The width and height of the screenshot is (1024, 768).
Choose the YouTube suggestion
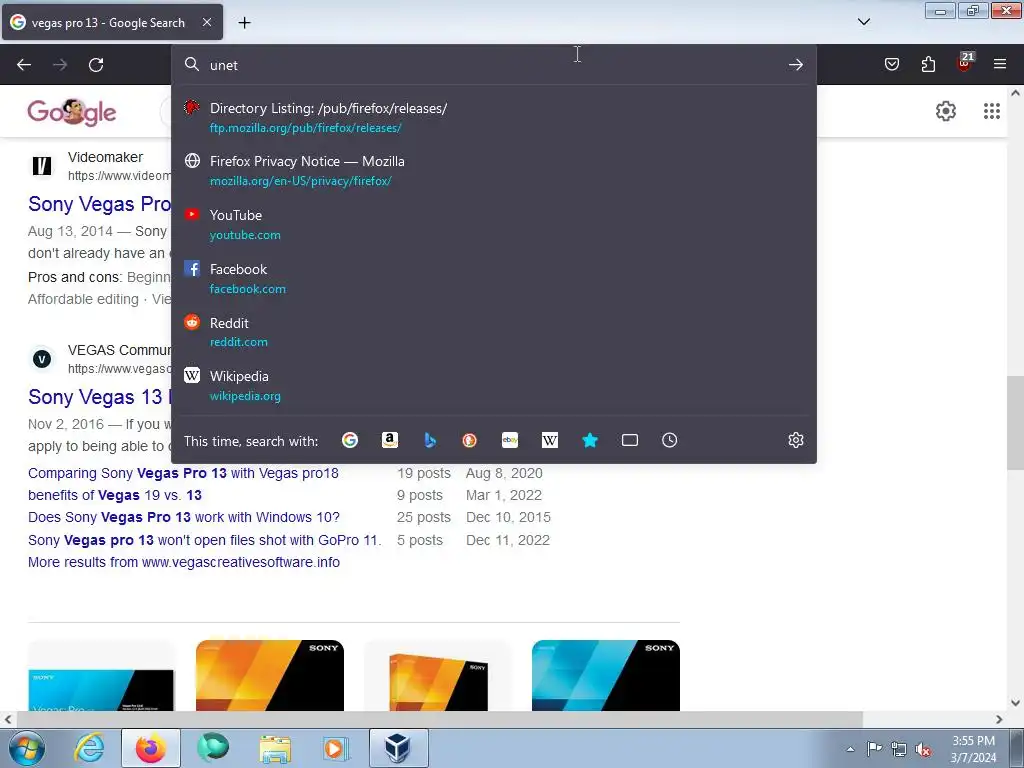[x=494, y=224]
